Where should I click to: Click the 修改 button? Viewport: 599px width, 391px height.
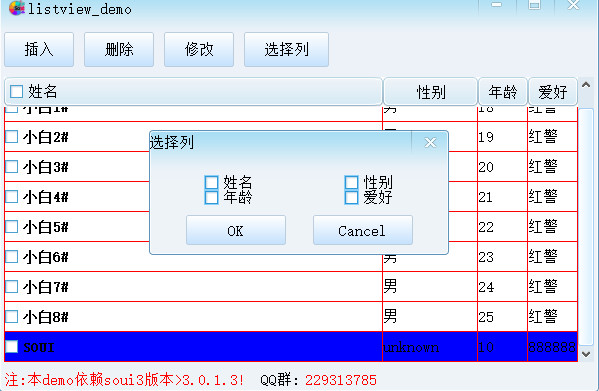click(199, 50)
